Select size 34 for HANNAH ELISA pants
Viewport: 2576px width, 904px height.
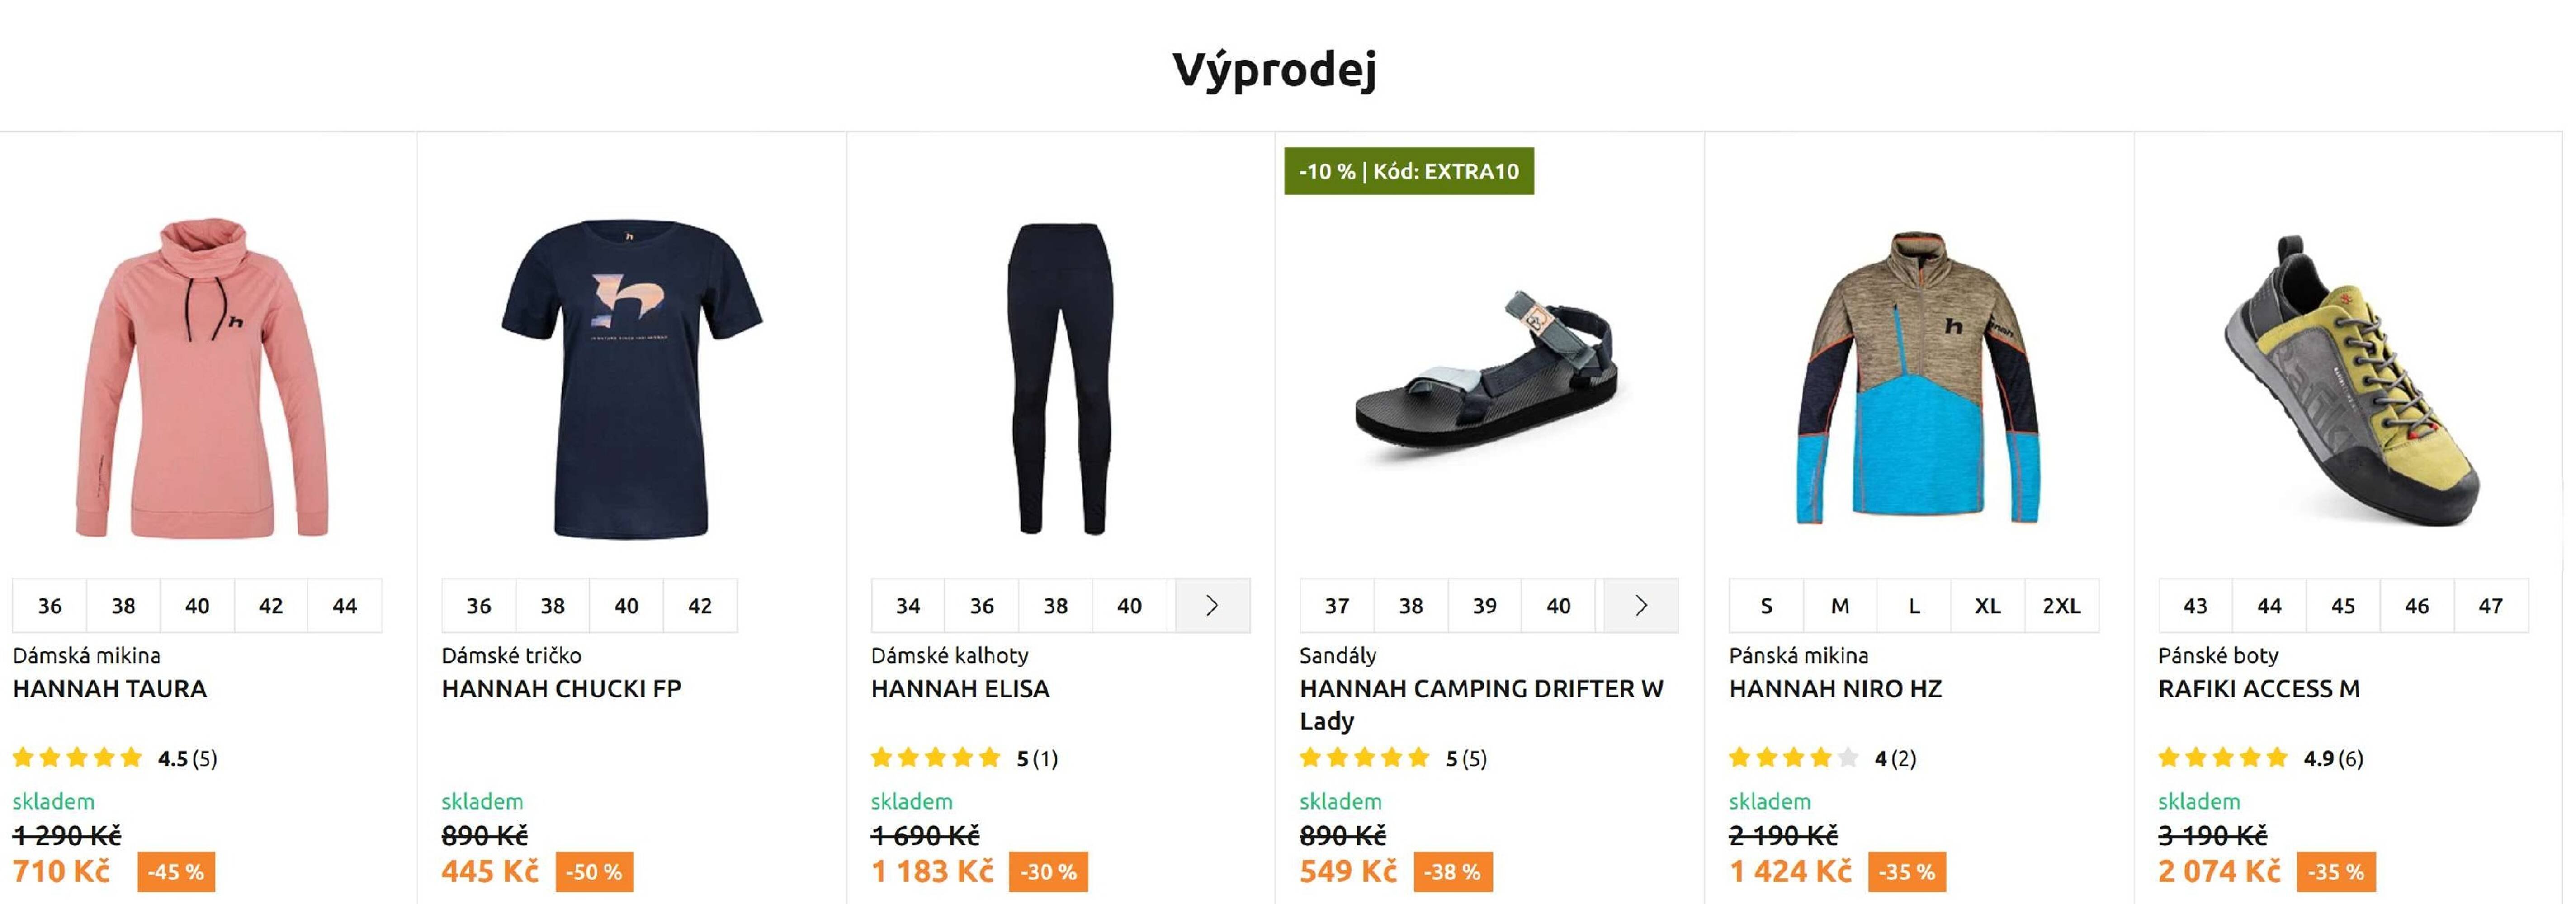[x=907, y=605]
